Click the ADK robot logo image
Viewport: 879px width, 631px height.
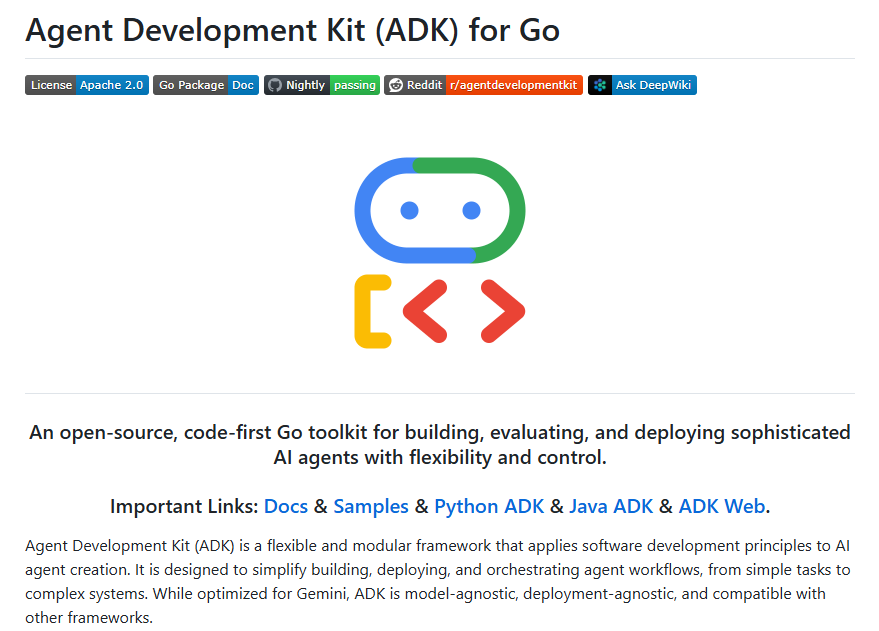440,253
